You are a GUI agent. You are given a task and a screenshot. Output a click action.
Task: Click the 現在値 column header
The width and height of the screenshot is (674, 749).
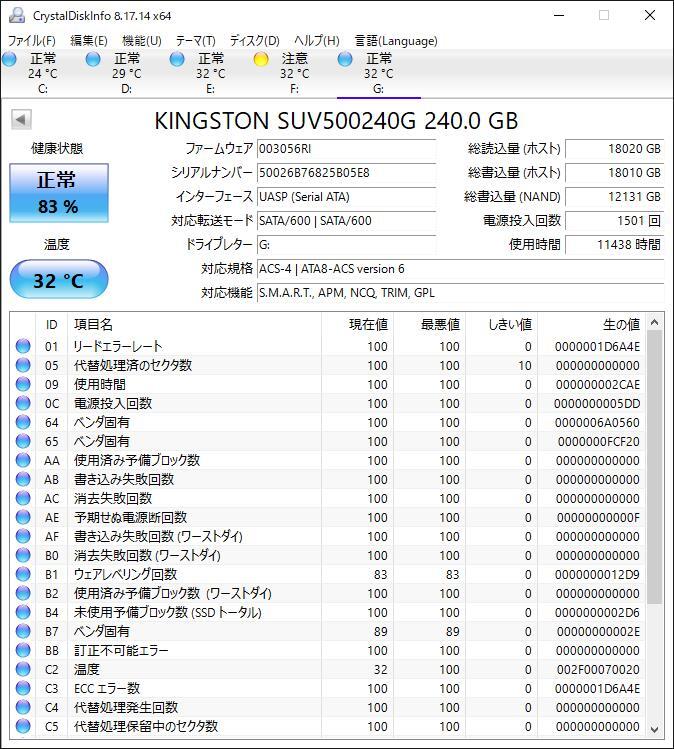[358, 325]
